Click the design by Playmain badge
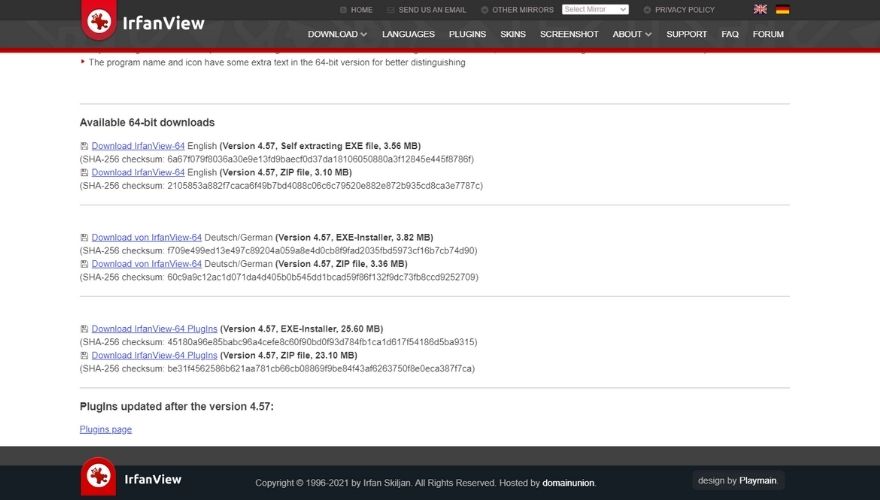 tap(737, 480)
